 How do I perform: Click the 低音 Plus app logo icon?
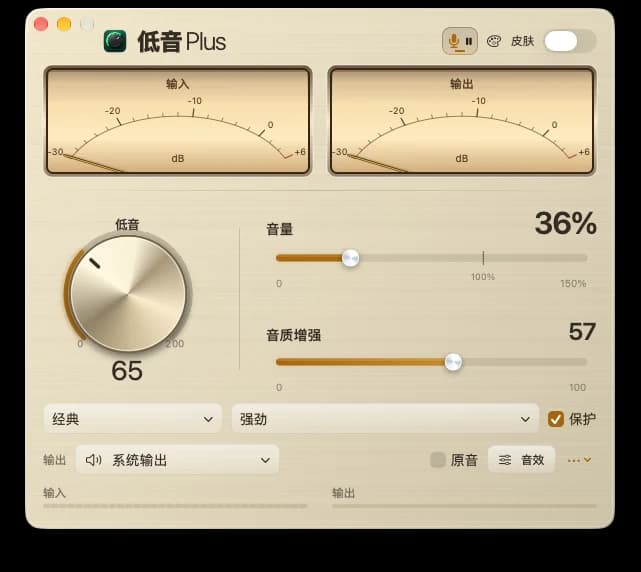click(x=115, y=41)
